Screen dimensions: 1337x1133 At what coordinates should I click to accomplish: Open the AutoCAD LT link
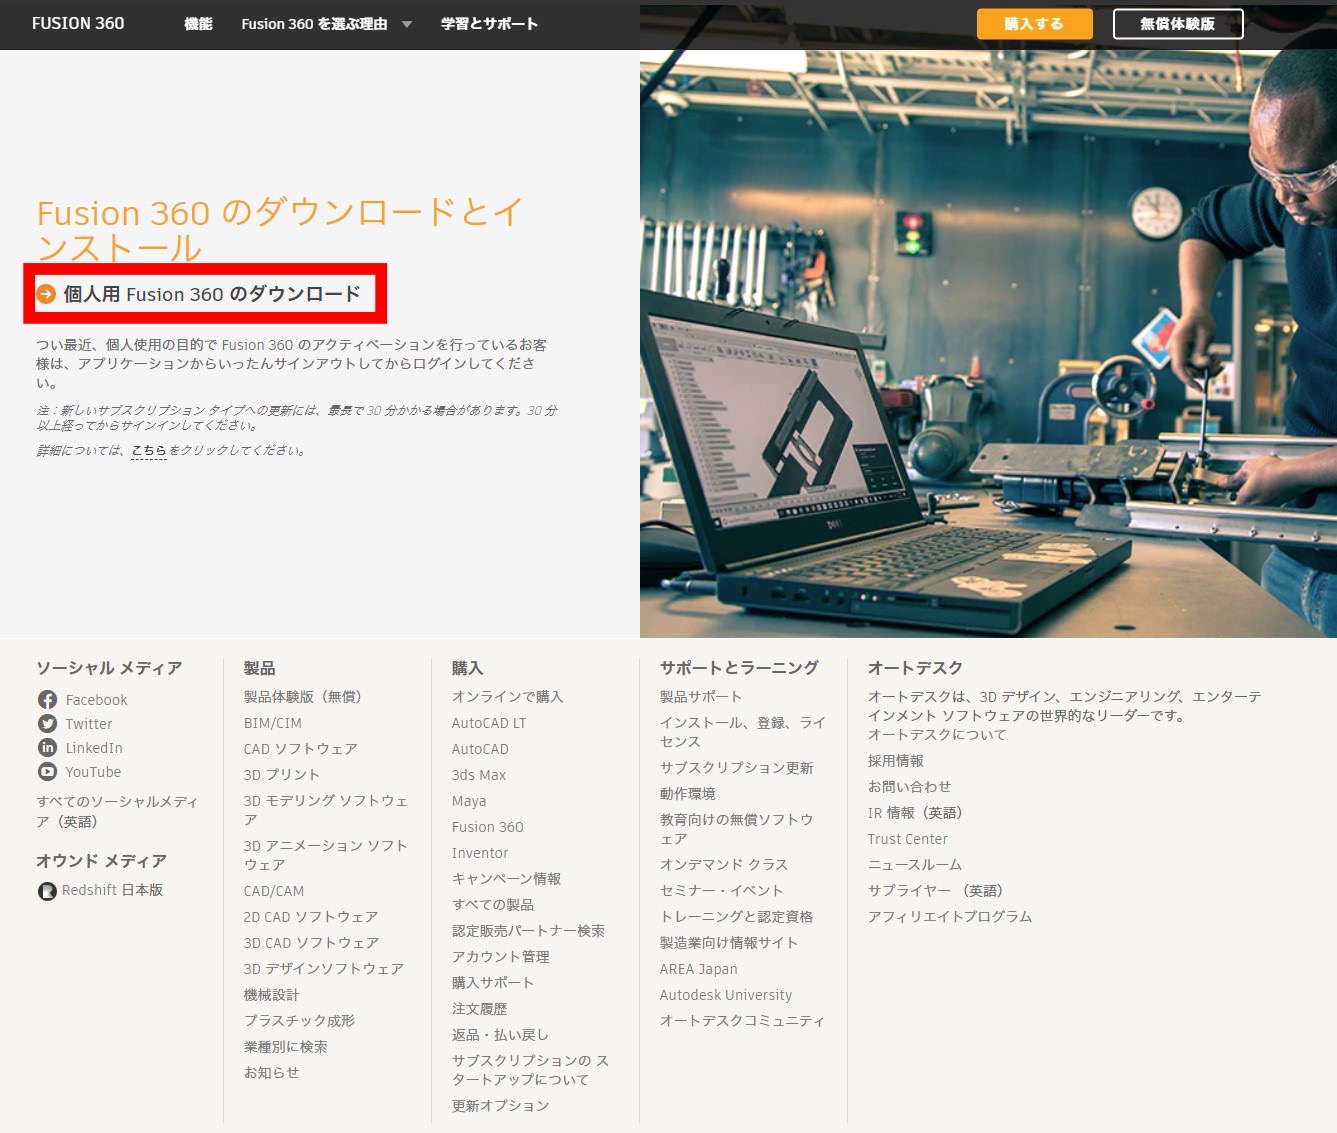(488, 723)
